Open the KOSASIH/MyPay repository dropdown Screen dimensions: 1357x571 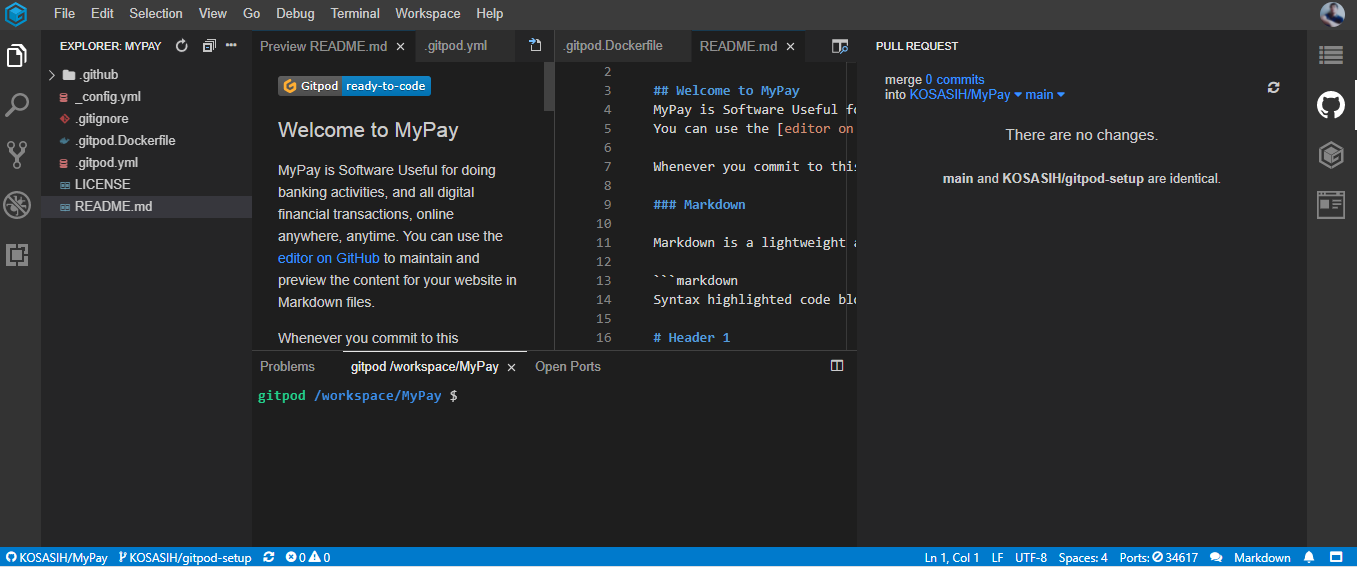tap(966, 94)
